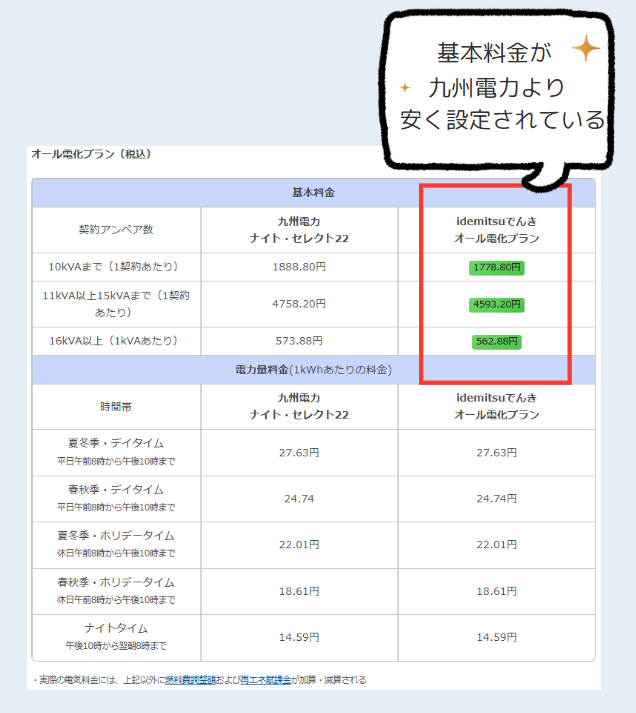Screen dimensions: 636x713
Task: Select the 16kVA以上（1kVAあたり）row label
Action: pyautogui.click(x=116, y=341)
